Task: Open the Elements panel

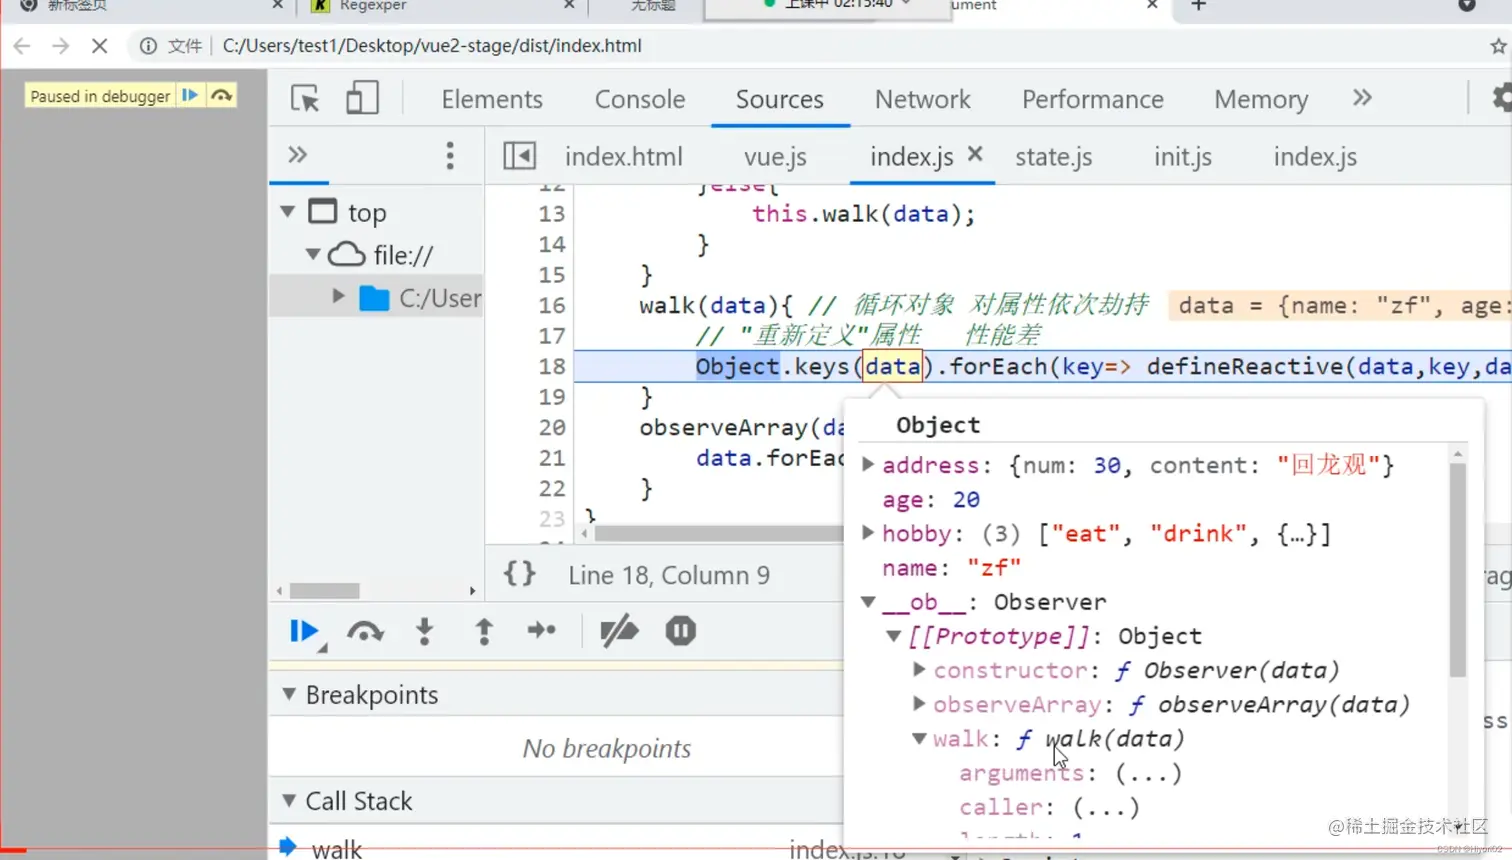Action: pos(492,99)
